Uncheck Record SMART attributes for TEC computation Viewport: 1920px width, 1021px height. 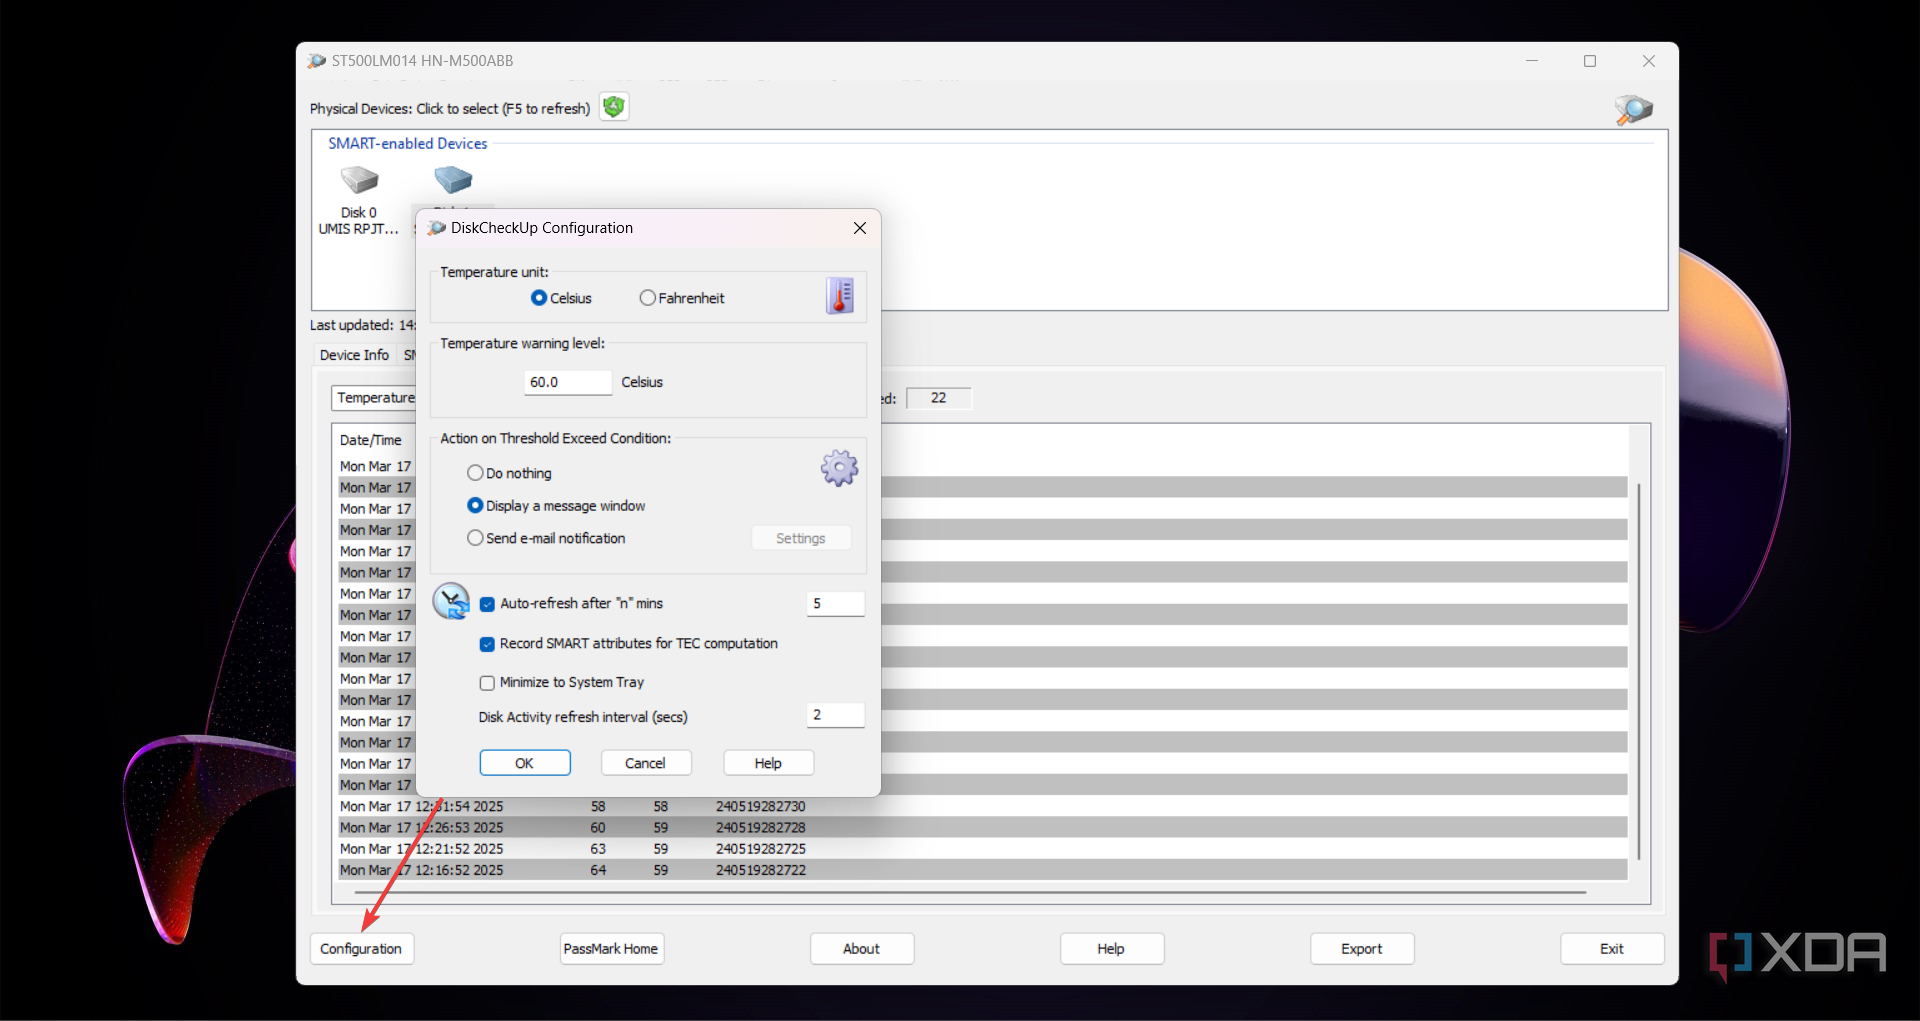[487, 644]
